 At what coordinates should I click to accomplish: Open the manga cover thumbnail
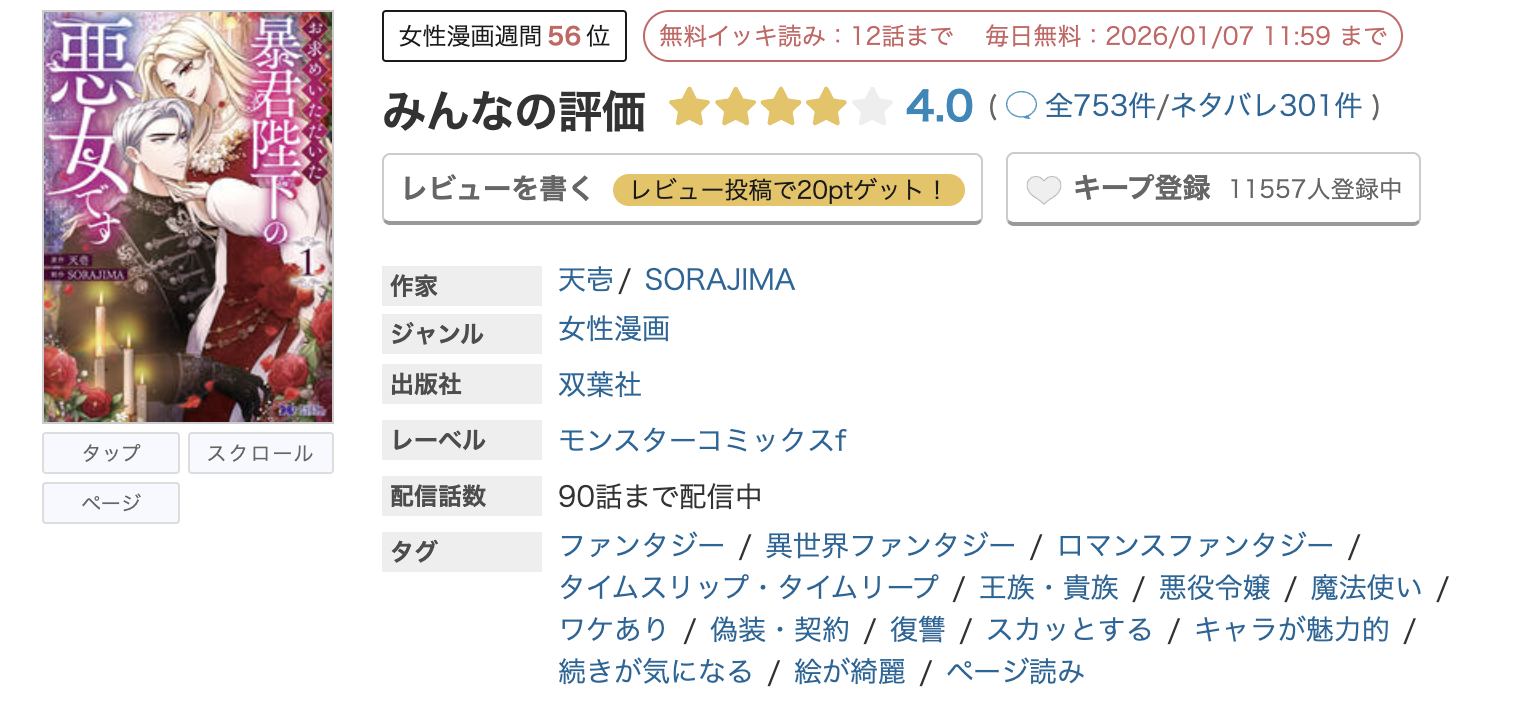point(186,211)
